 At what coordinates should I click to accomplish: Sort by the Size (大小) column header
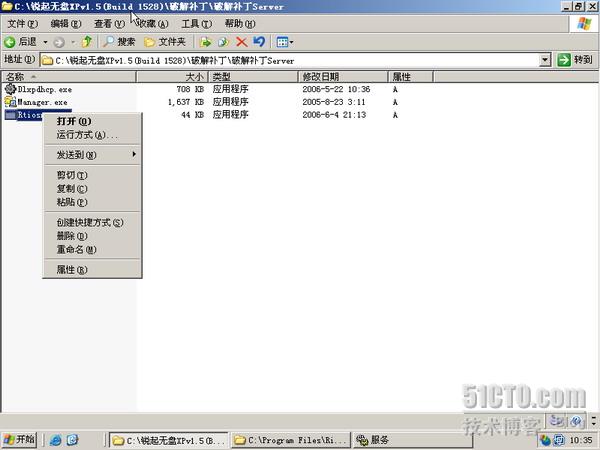pos(172,77)
